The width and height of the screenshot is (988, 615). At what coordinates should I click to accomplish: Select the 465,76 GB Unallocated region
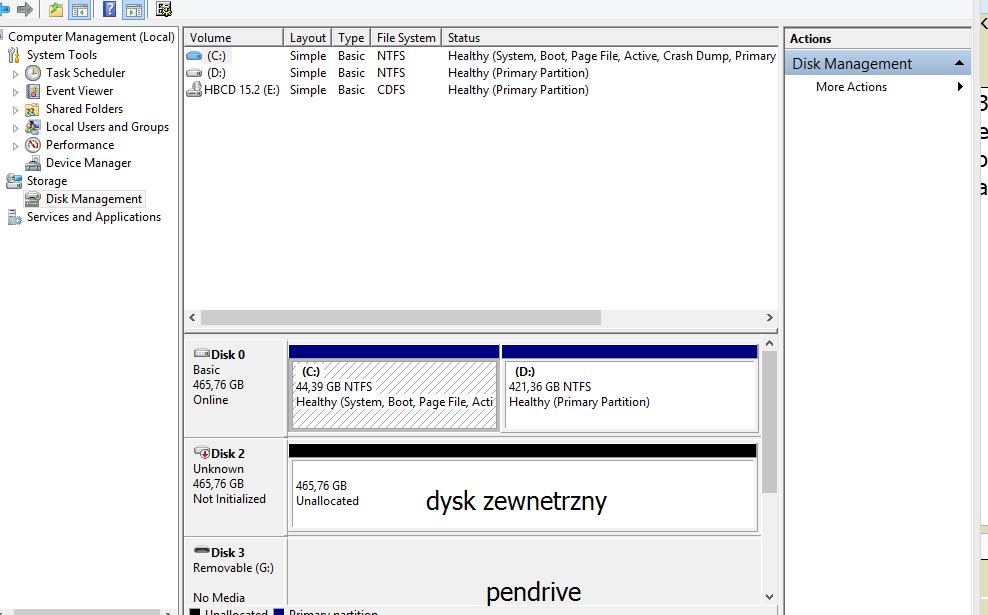pos(523,494)
